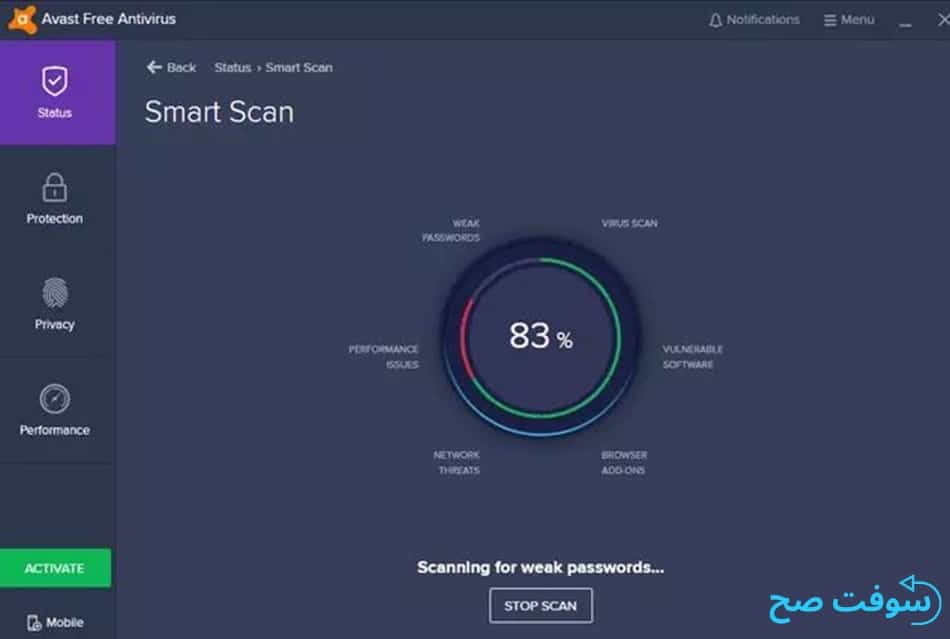The image size is (950, 639).
Task: Click the Status breadcrumb link
Action: (233, 67)
